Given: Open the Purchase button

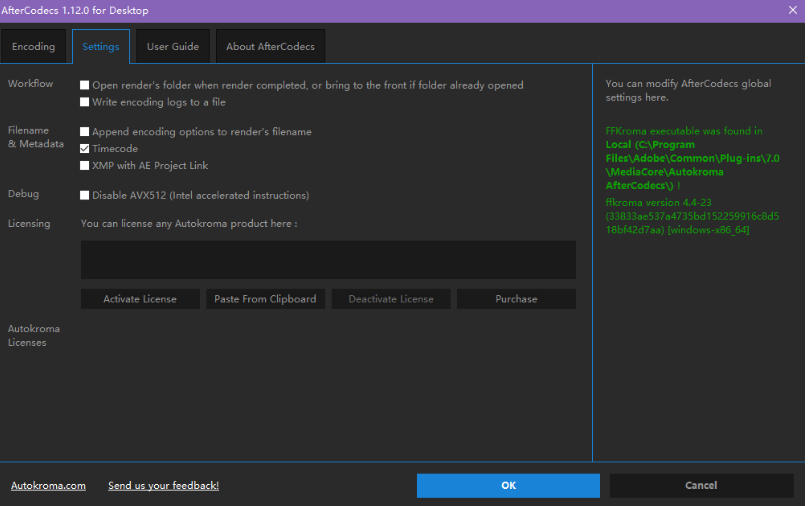Looking at the screenshot, I should (516, 299).
